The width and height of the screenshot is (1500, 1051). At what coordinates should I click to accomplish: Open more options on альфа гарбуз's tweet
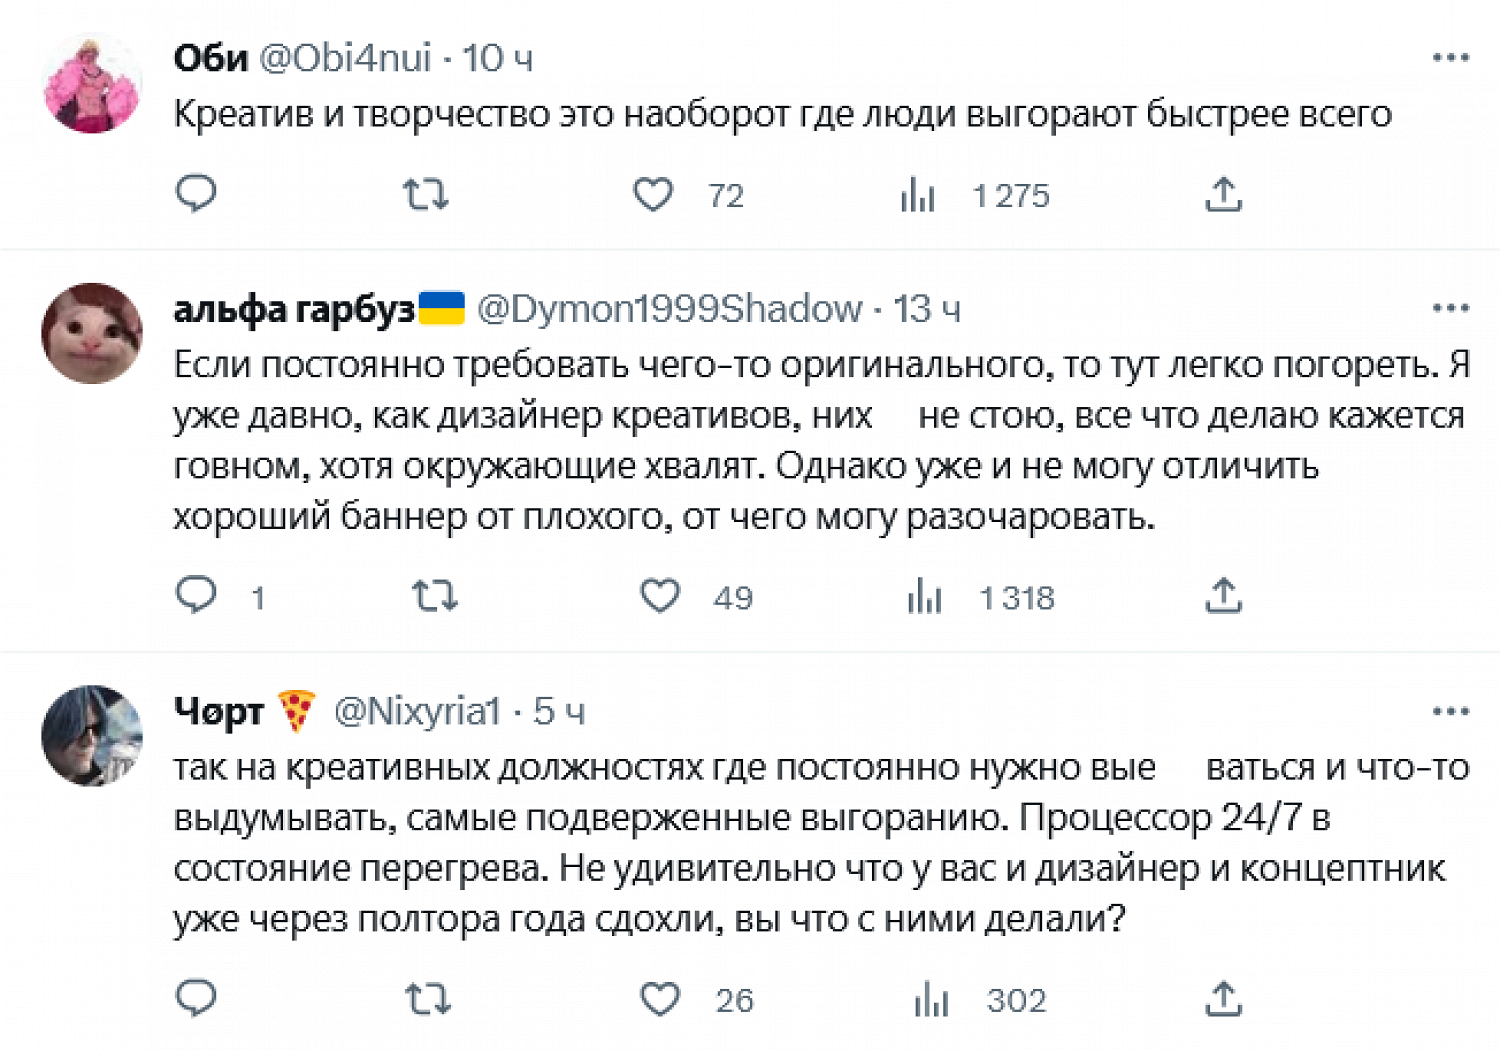(1450, 309)
